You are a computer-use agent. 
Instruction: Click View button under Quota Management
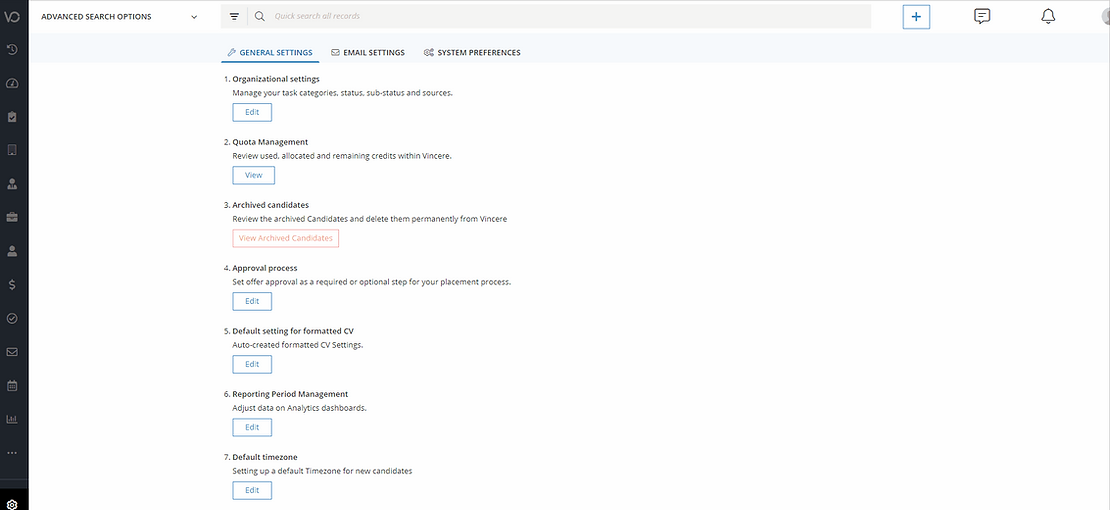click(x=253, y=175)
